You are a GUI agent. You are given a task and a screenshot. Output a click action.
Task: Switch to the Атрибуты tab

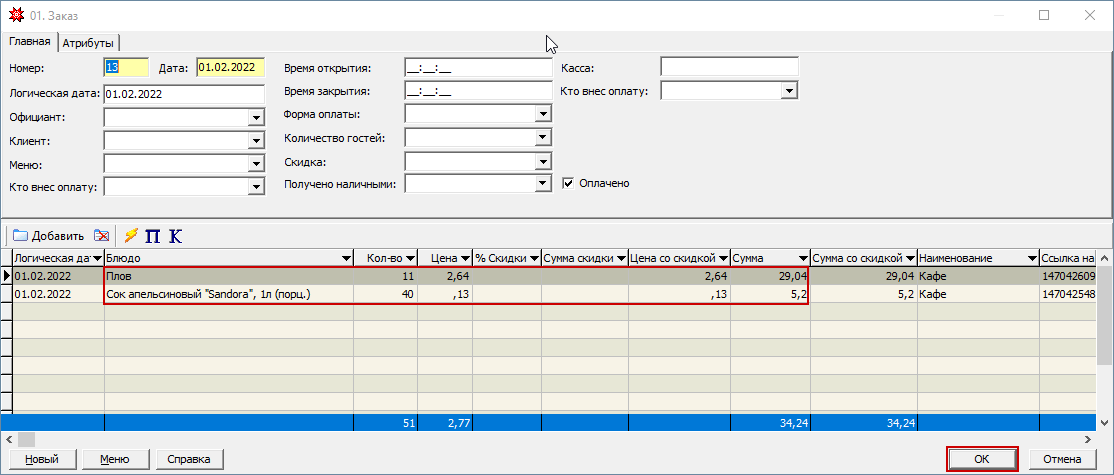(88, 42)
